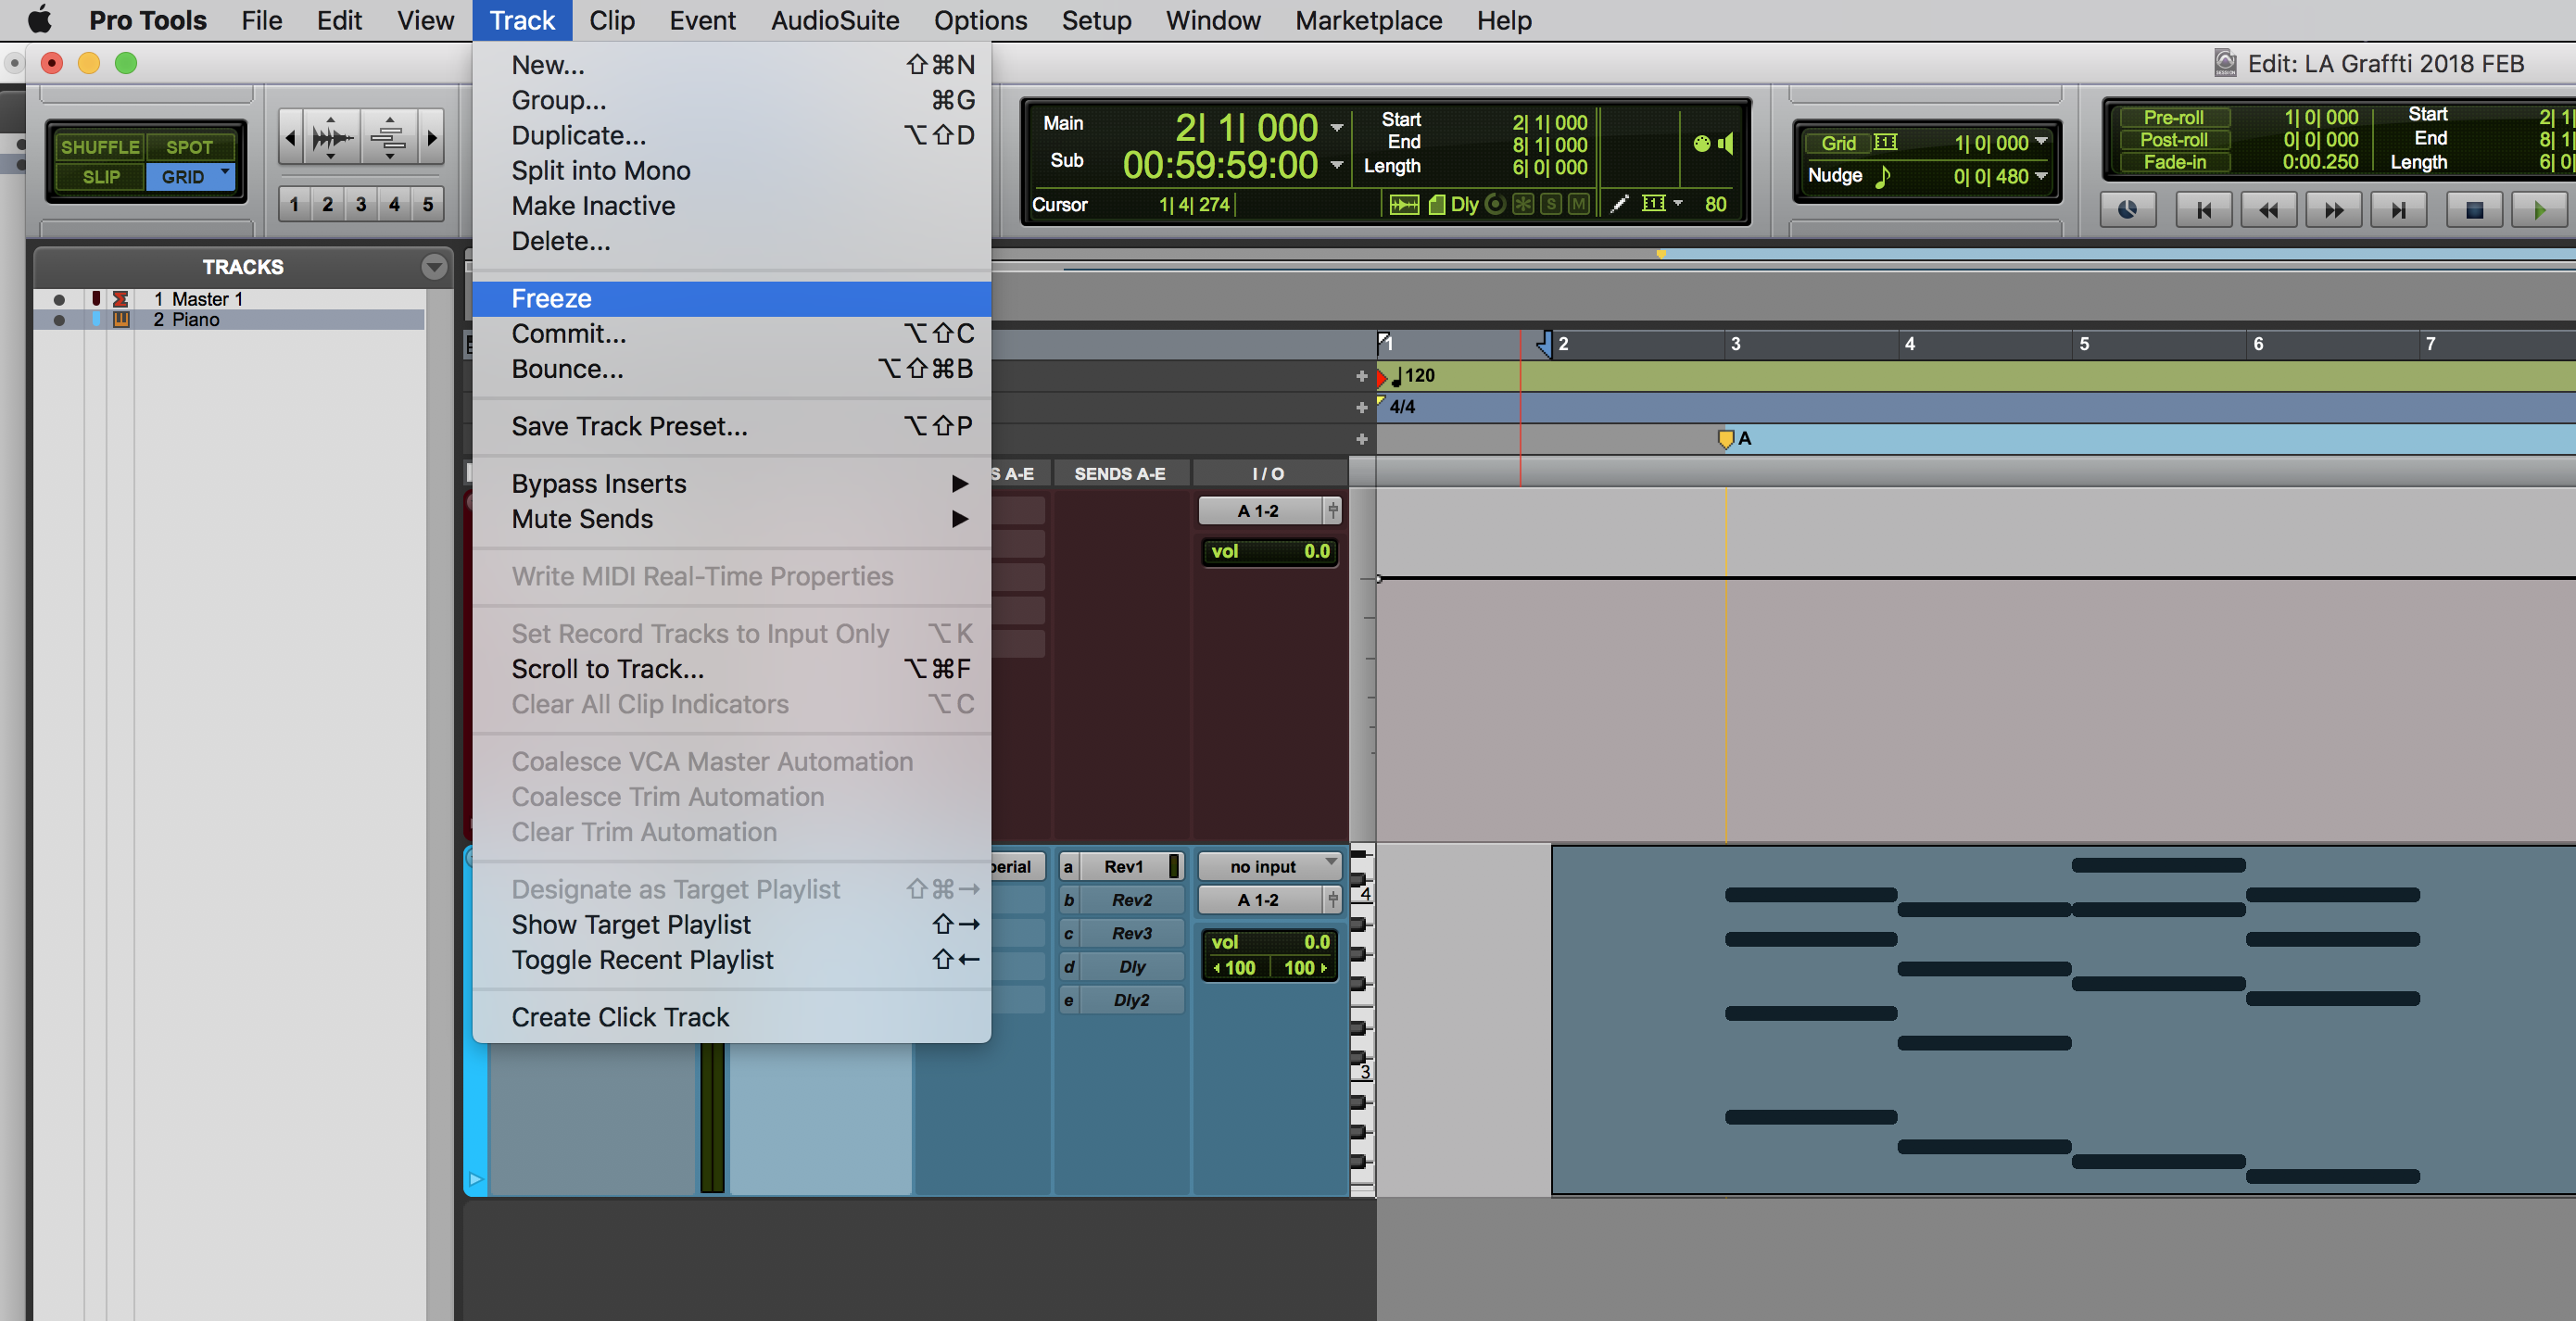Open the AudioSuite menu
The height and width of the screenshot is (1321, 2576).
pyautogui.click(x=834, y=20)
